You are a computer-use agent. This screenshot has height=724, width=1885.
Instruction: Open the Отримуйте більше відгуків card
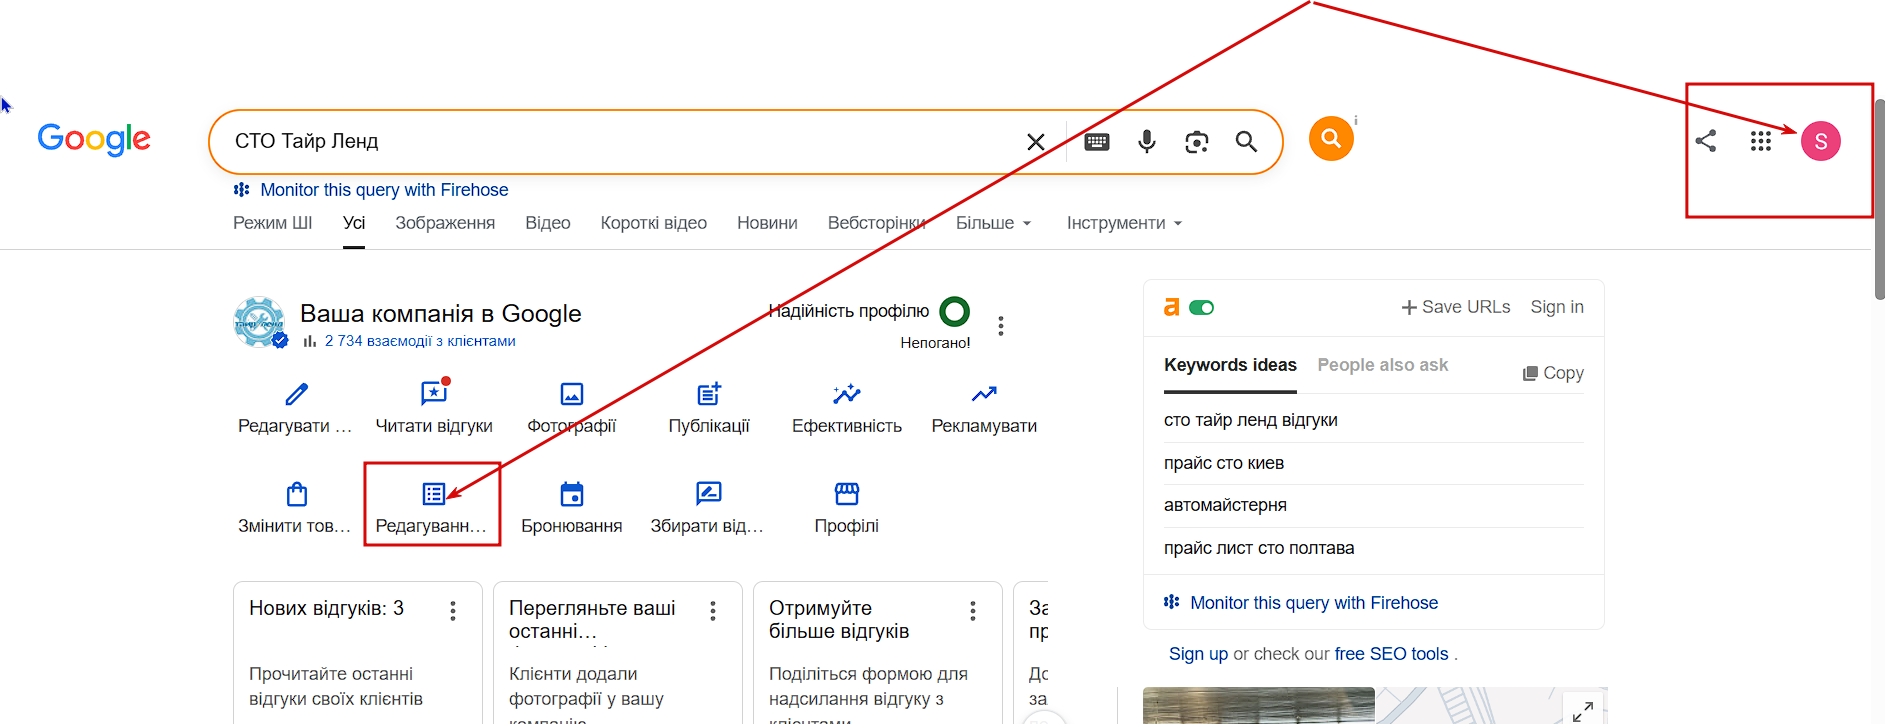coord(878,653)
